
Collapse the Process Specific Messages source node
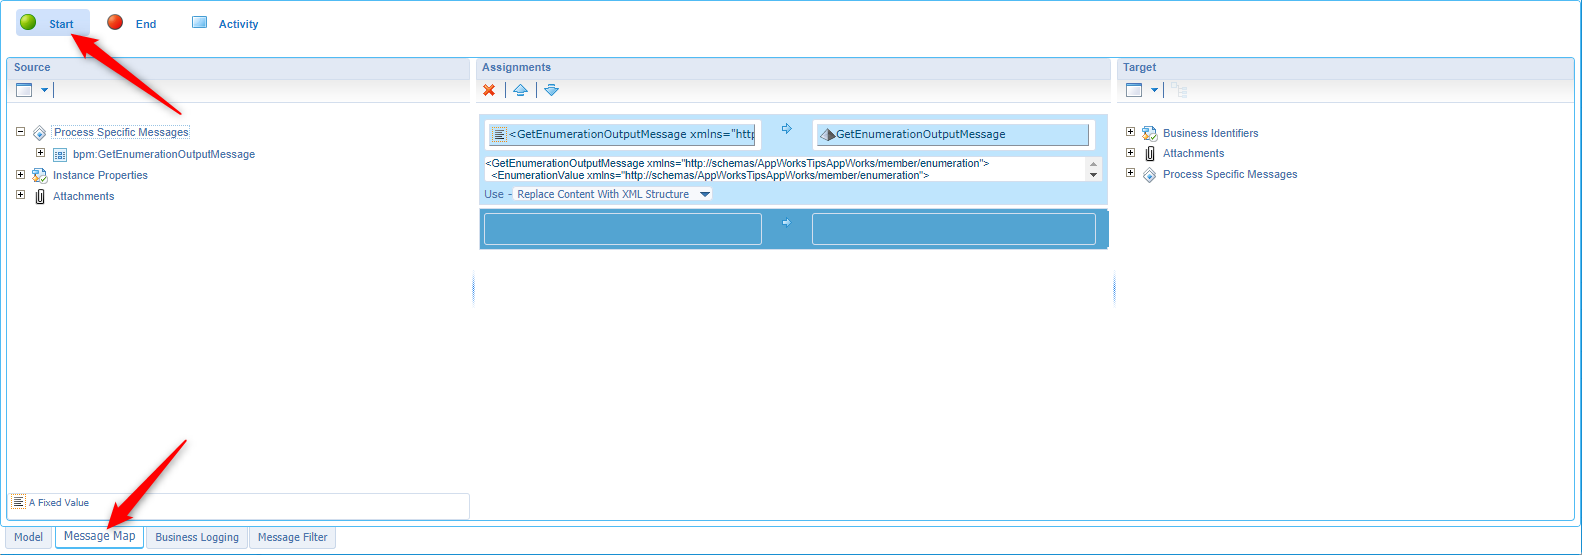pyautogui.click(x=20, y=132)
